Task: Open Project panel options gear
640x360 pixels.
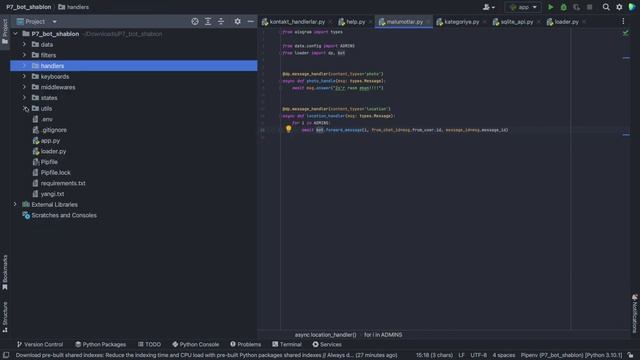Action: point(238,22)
